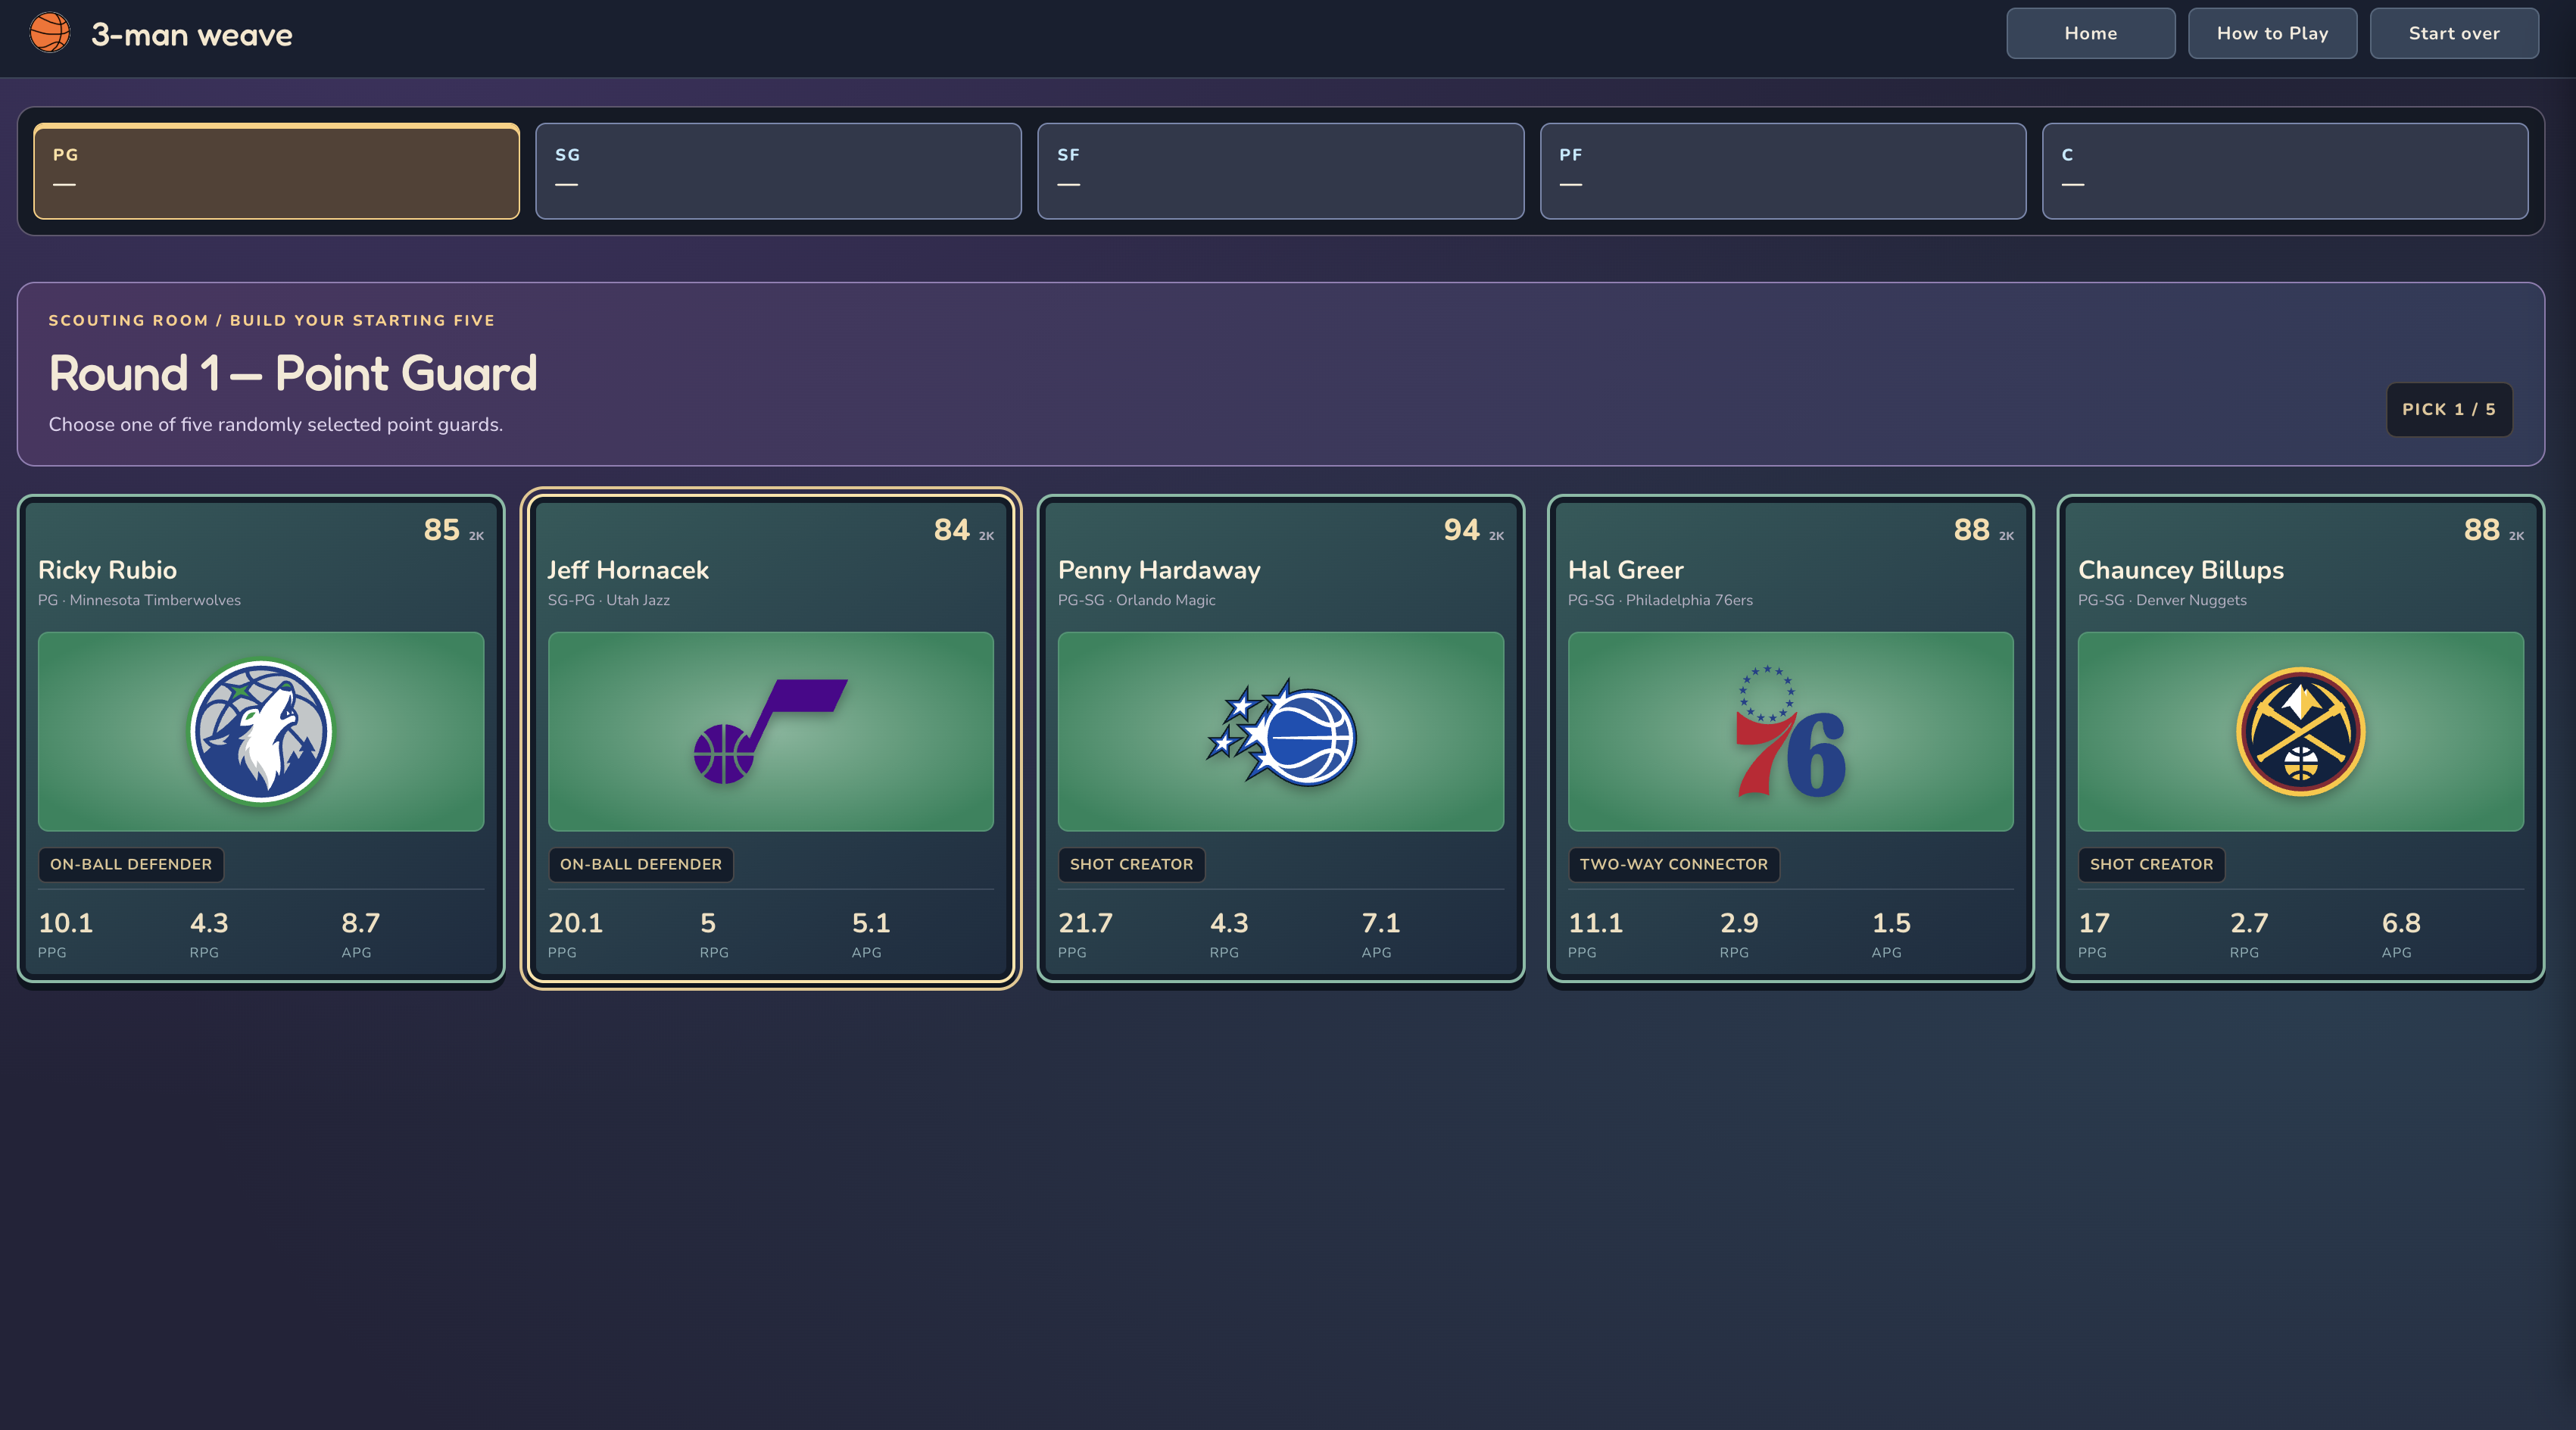The height and width of the screenshot is (1430, 2576).
Task: Select the SF roster slot
Action: click(x=1280, y=171)
